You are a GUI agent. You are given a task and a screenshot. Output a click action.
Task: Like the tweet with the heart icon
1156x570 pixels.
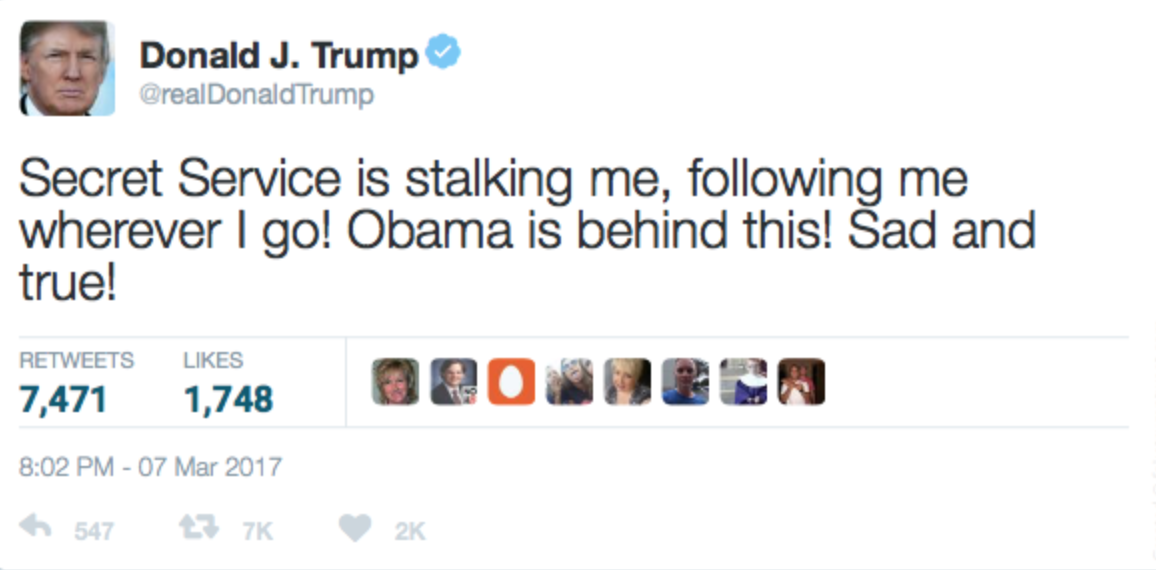pyautogui.click(x=354, y=527)
